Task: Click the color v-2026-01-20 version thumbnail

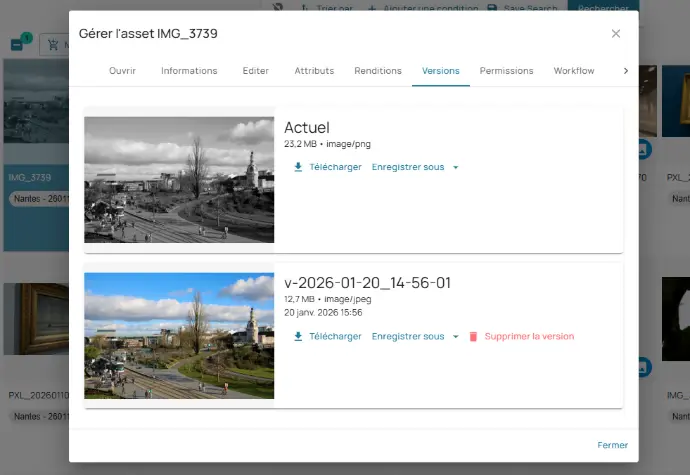Action: (179, 336)
